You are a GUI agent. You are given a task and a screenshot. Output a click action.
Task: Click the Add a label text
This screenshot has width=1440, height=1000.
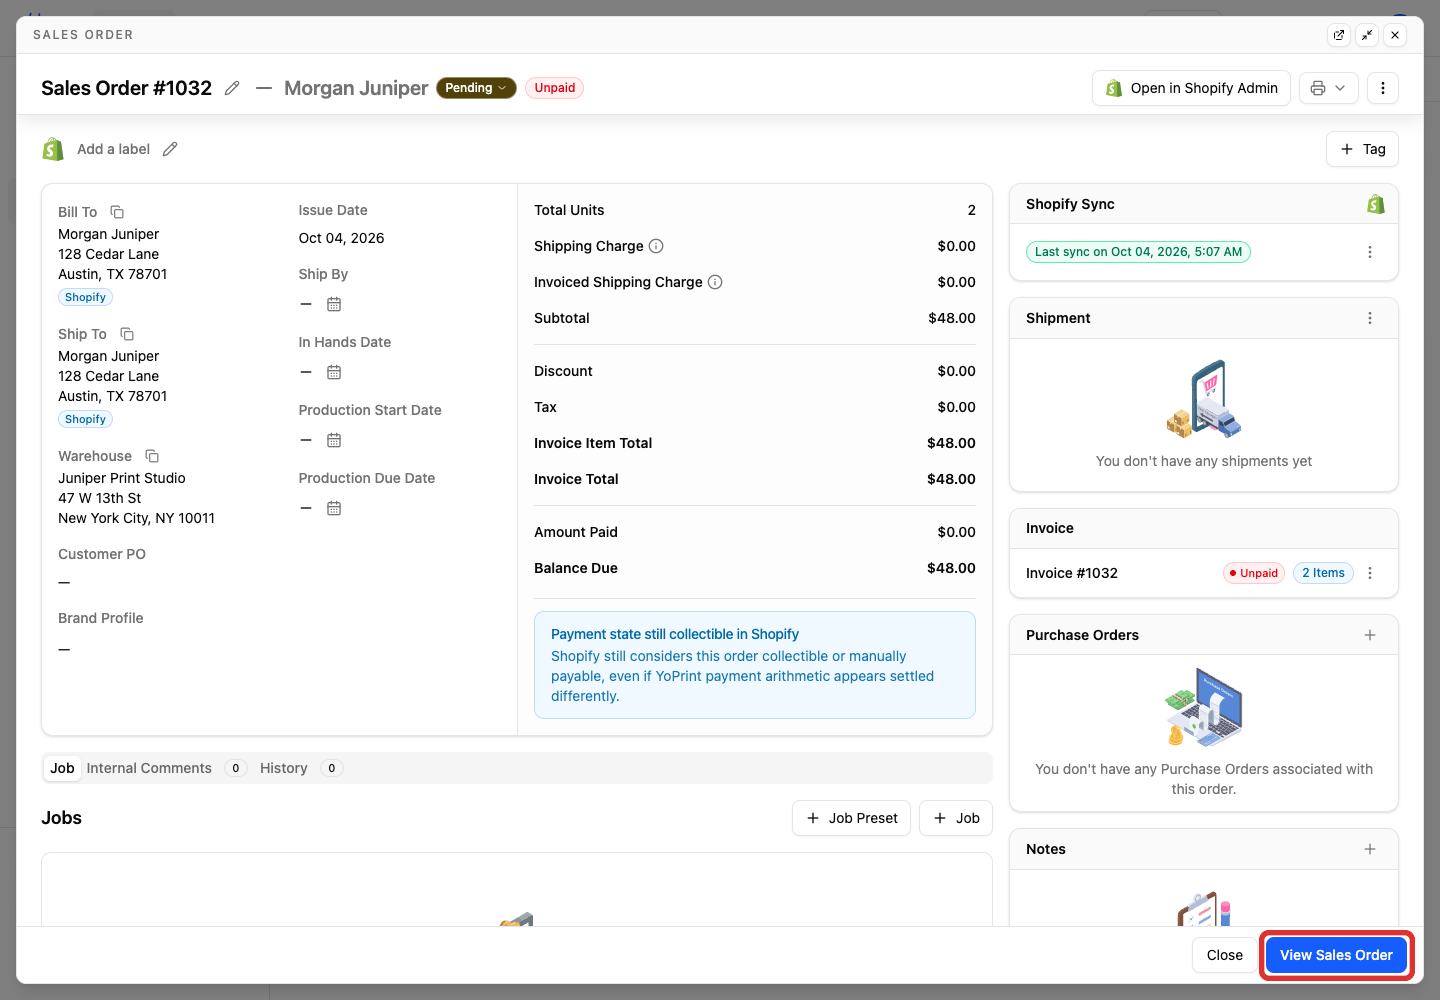click(113, 149)
